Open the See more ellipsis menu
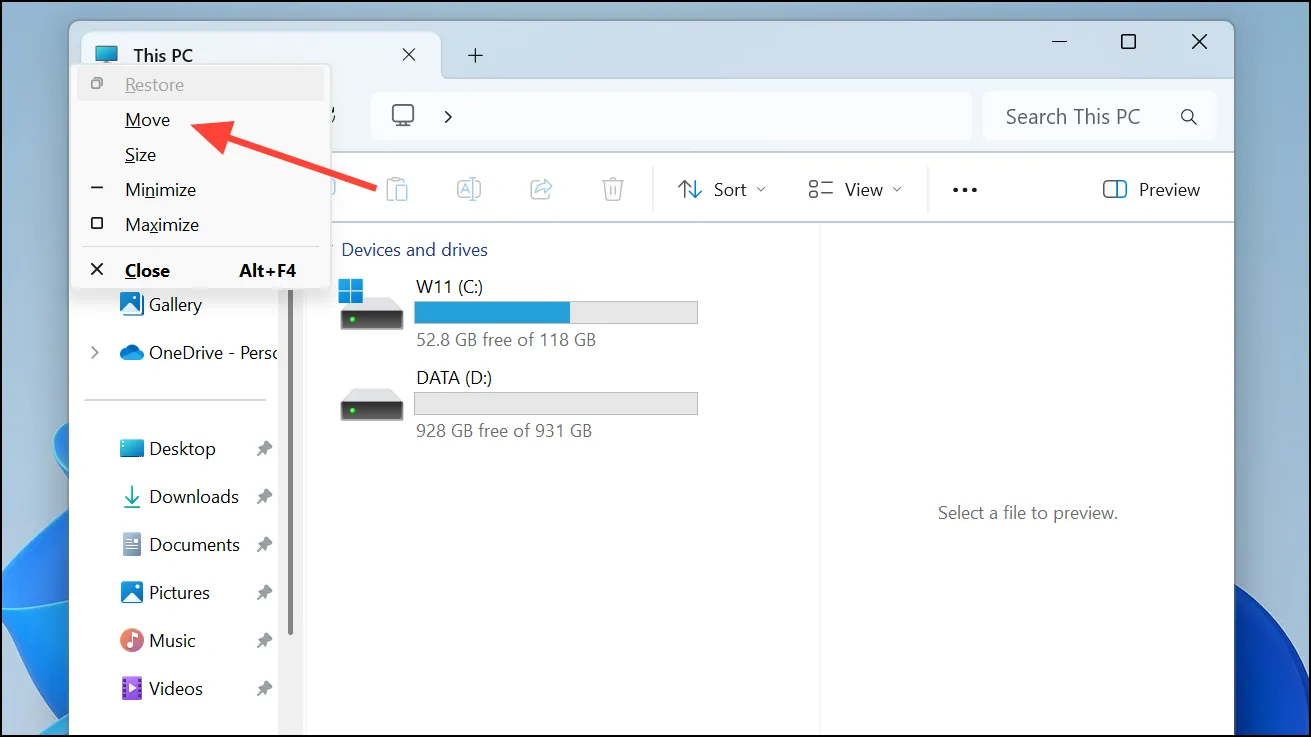Image resolution: width=1311 pixels, height=737 pixels. pyautogui.click(x=965, y=189)
